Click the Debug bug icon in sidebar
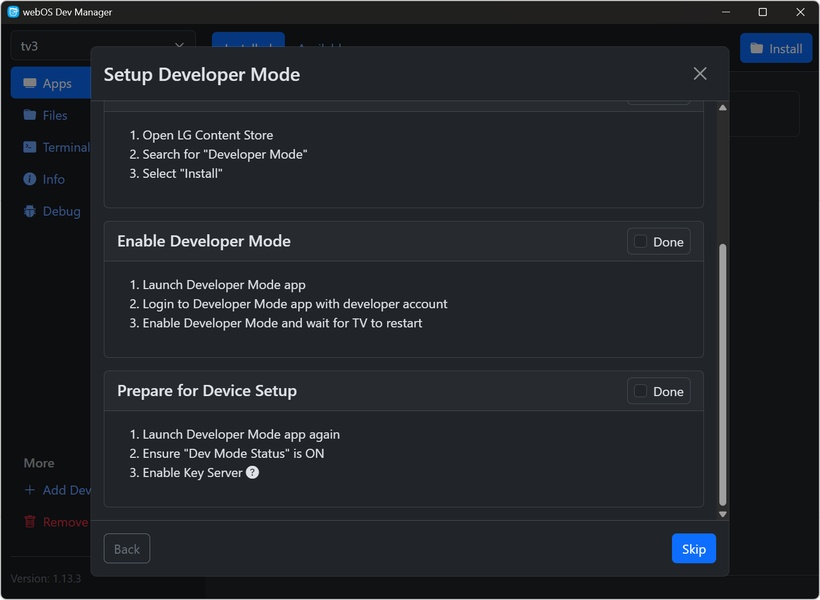This screenshot has height=600, width=820. 30,211
